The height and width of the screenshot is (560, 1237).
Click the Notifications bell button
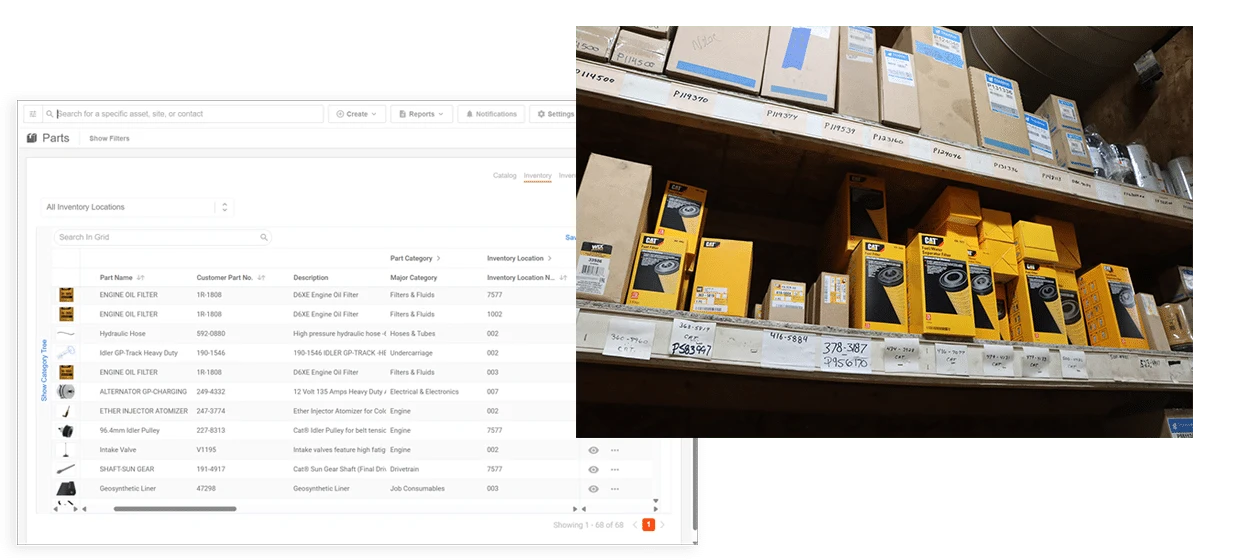[492, 114]
